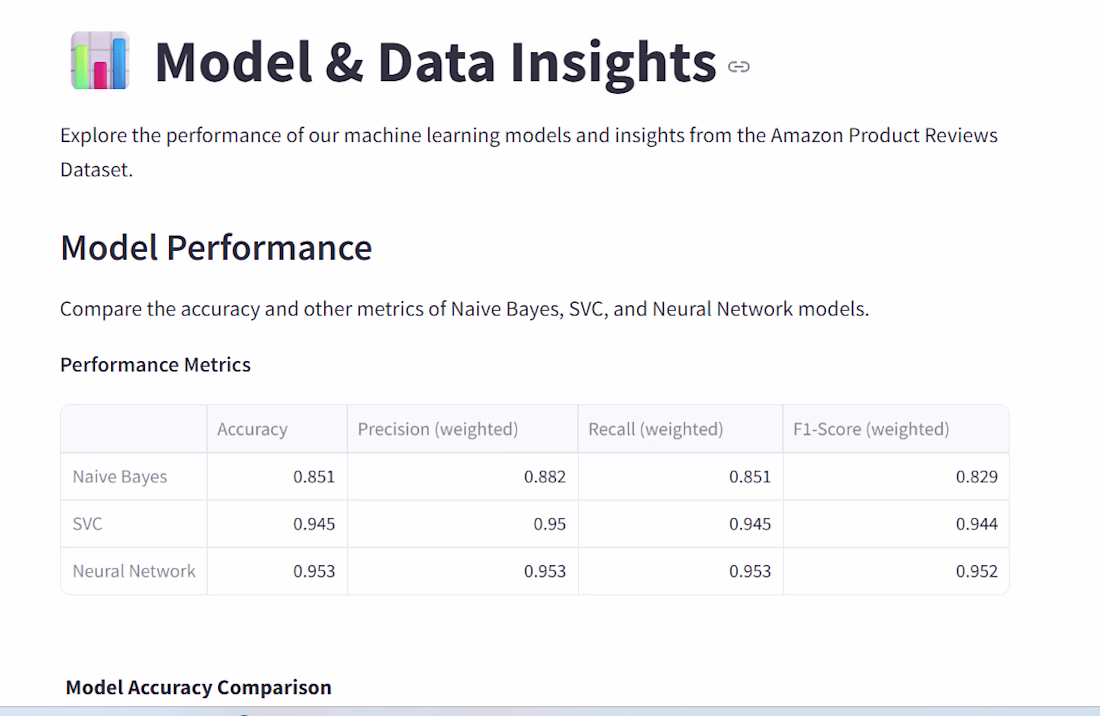Select the F1-Score (weighted) column header

coord(870,429)
